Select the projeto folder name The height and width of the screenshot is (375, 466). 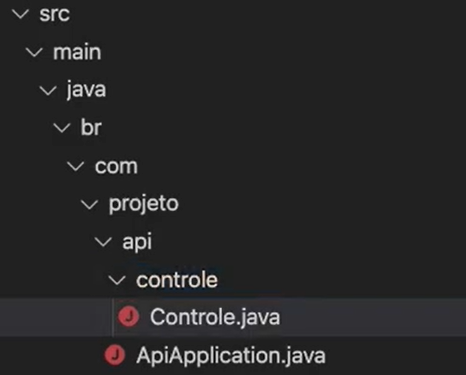tap(144, 204)
